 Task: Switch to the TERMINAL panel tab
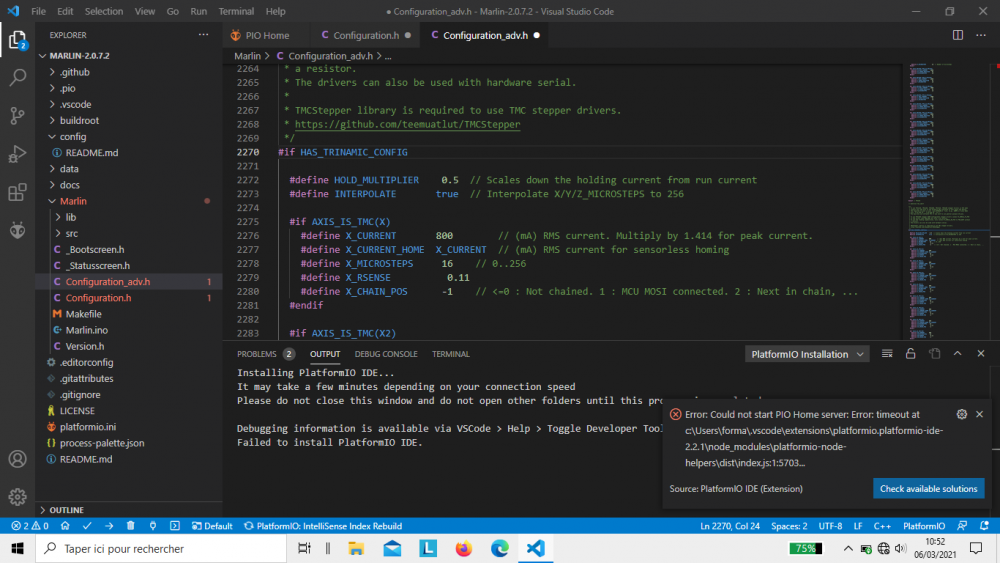450,354
